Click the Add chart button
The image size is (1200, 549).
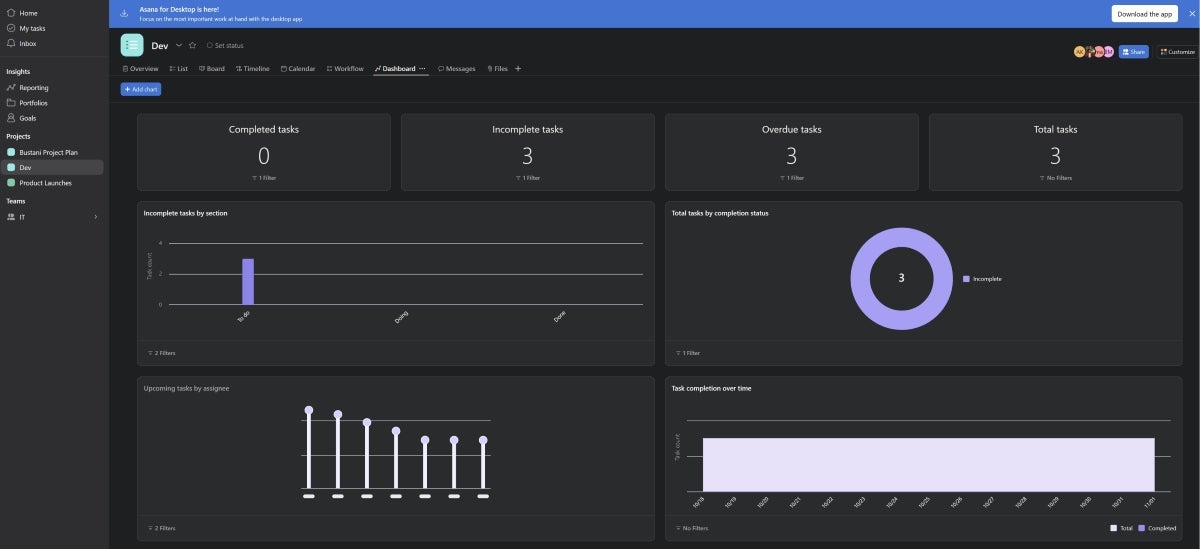click(141, 89)
